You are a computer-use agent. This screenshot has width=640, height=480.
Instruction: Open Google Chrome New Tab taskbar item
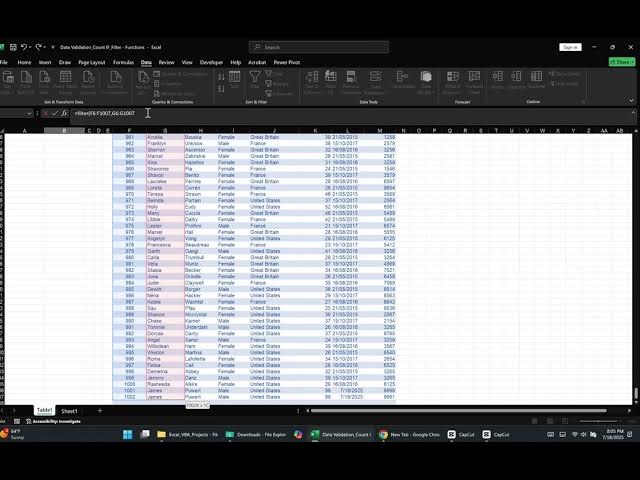pos(409,435)
